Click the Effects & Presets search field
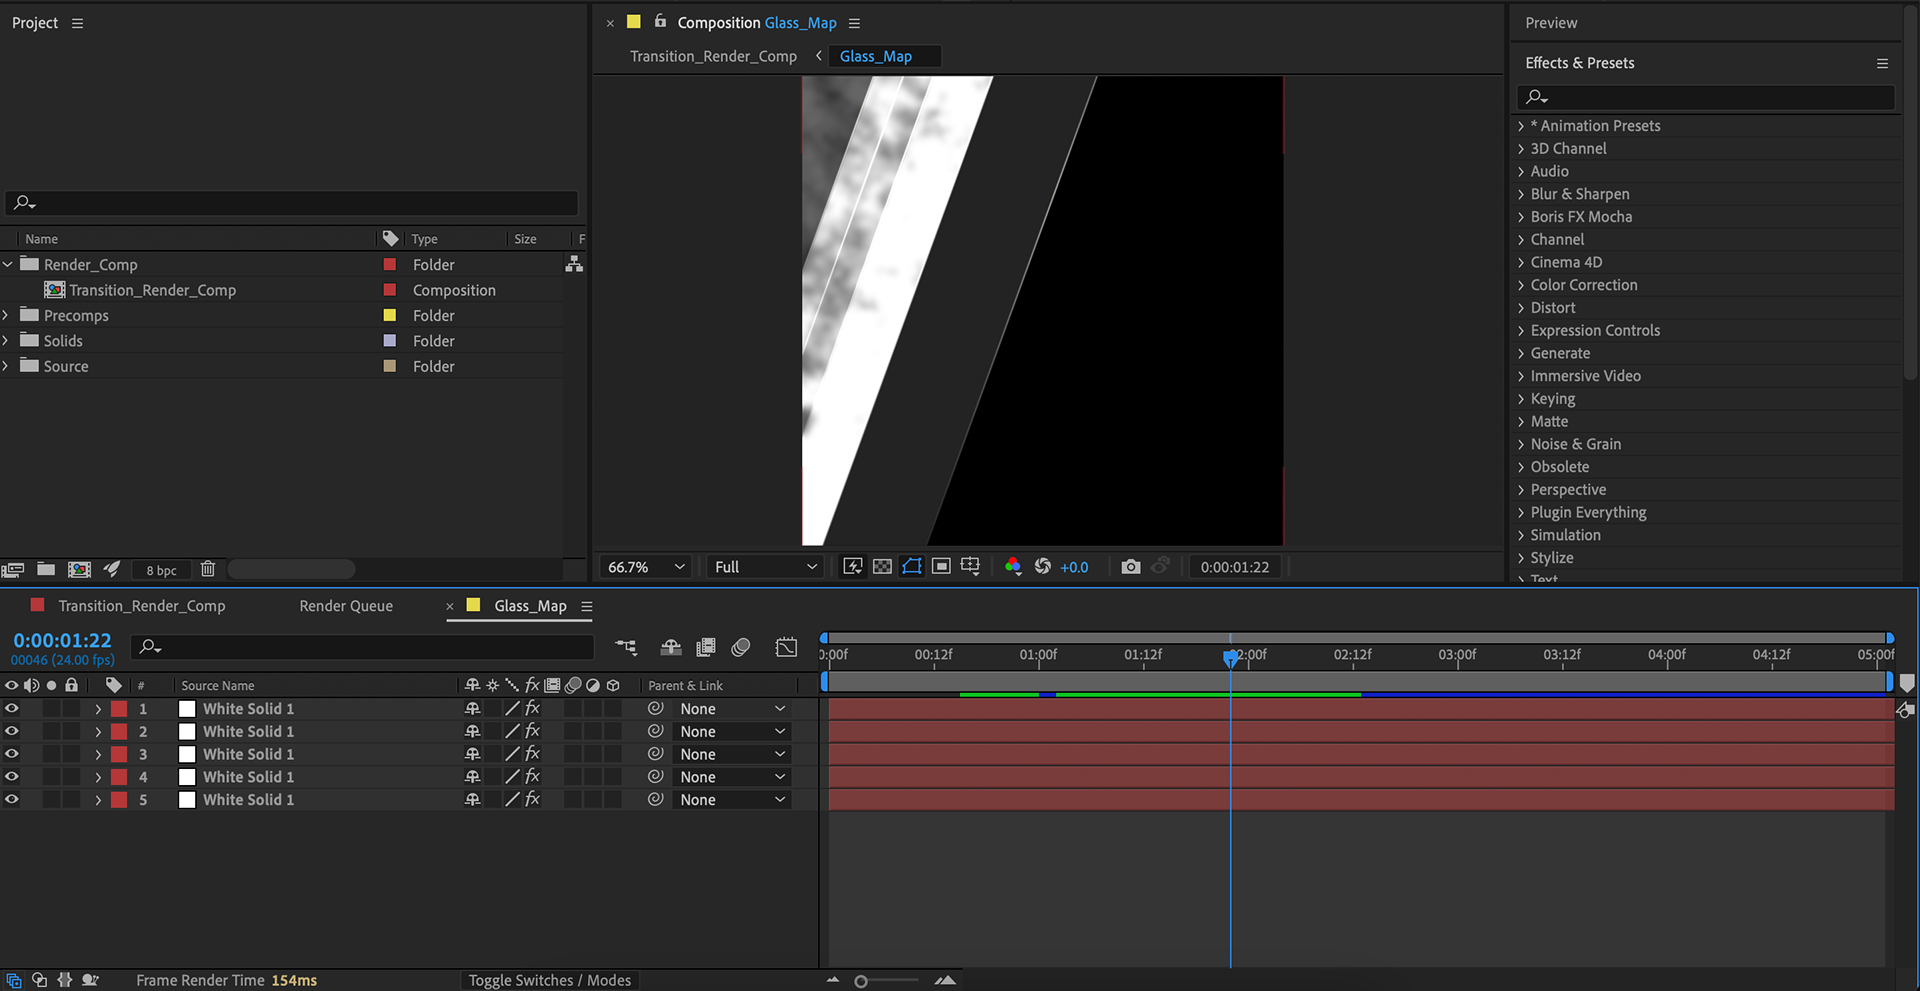This screenshot has width=1920, height=991. coord(1706,97)
